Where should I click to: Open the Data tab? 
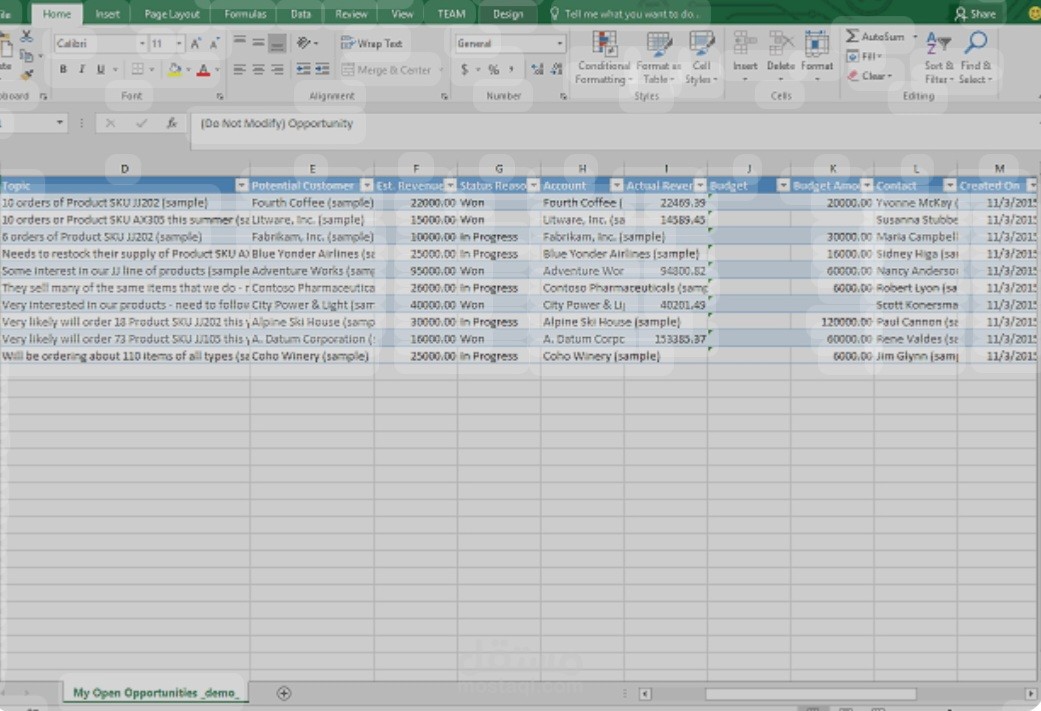[300, 14]
